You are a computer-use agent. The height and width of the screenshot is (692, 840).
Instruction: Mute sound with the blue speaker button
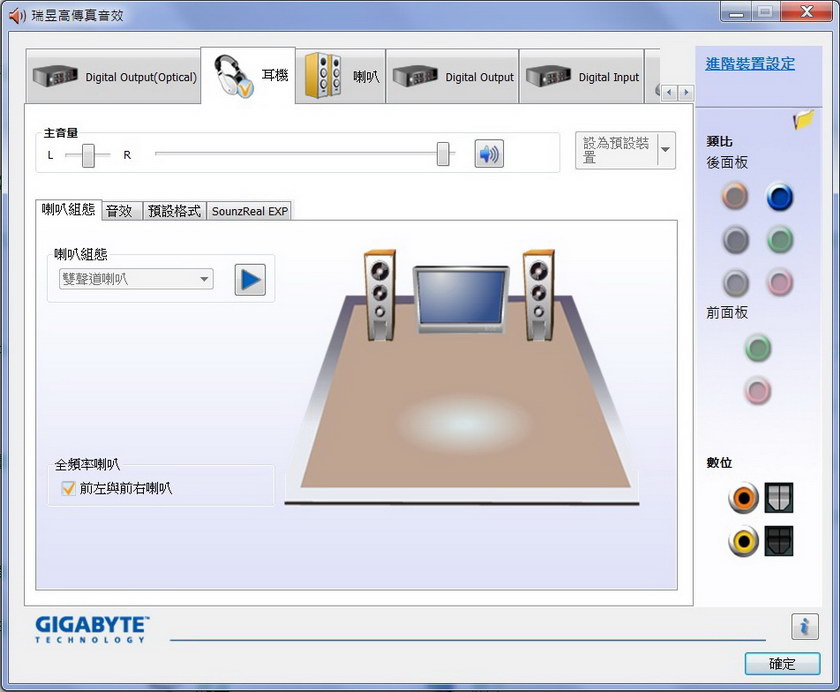click(x=489, y=154)
